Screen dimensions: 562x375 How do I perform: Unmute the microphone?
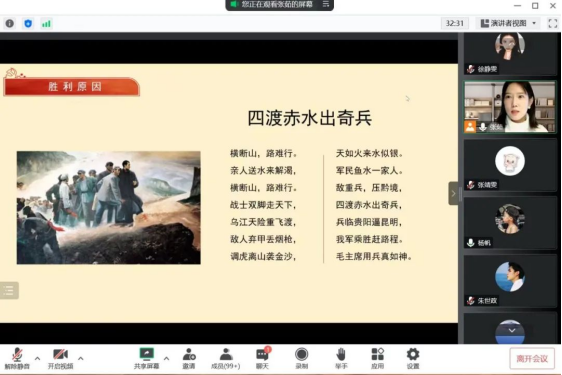pyautogui.click(x=17, y=358)
